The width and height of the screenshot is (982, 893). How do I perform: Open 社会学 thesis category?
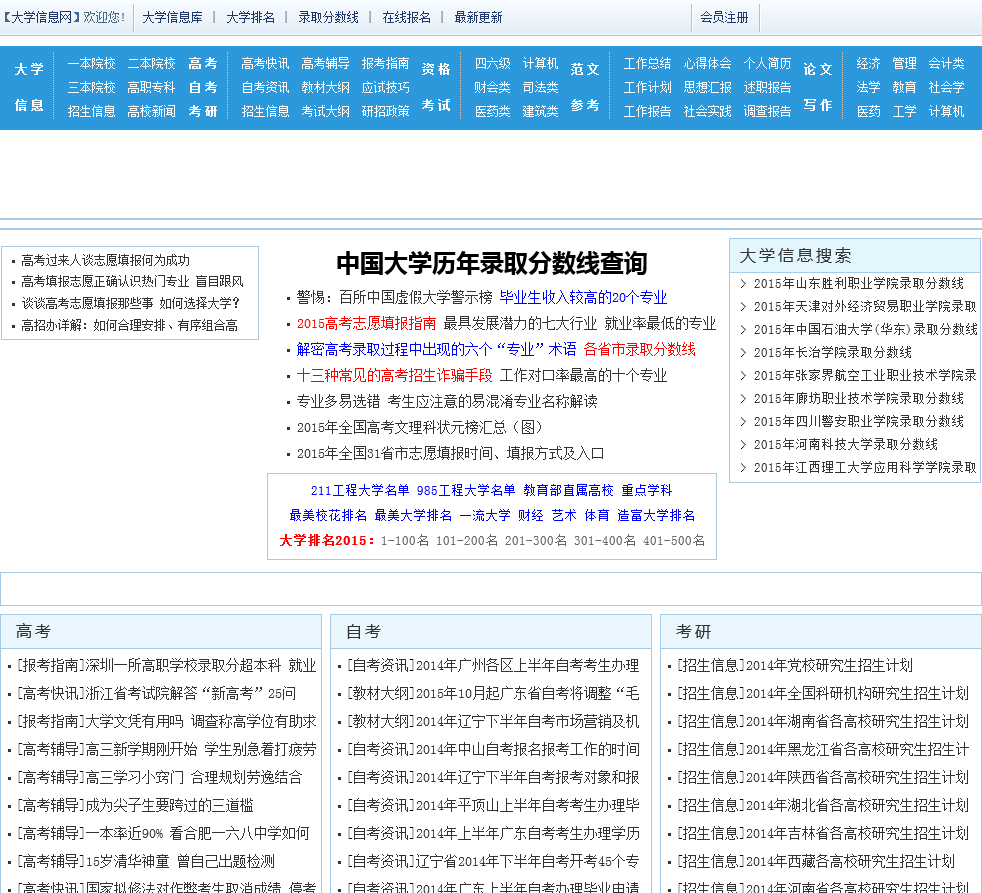[946, 87]
